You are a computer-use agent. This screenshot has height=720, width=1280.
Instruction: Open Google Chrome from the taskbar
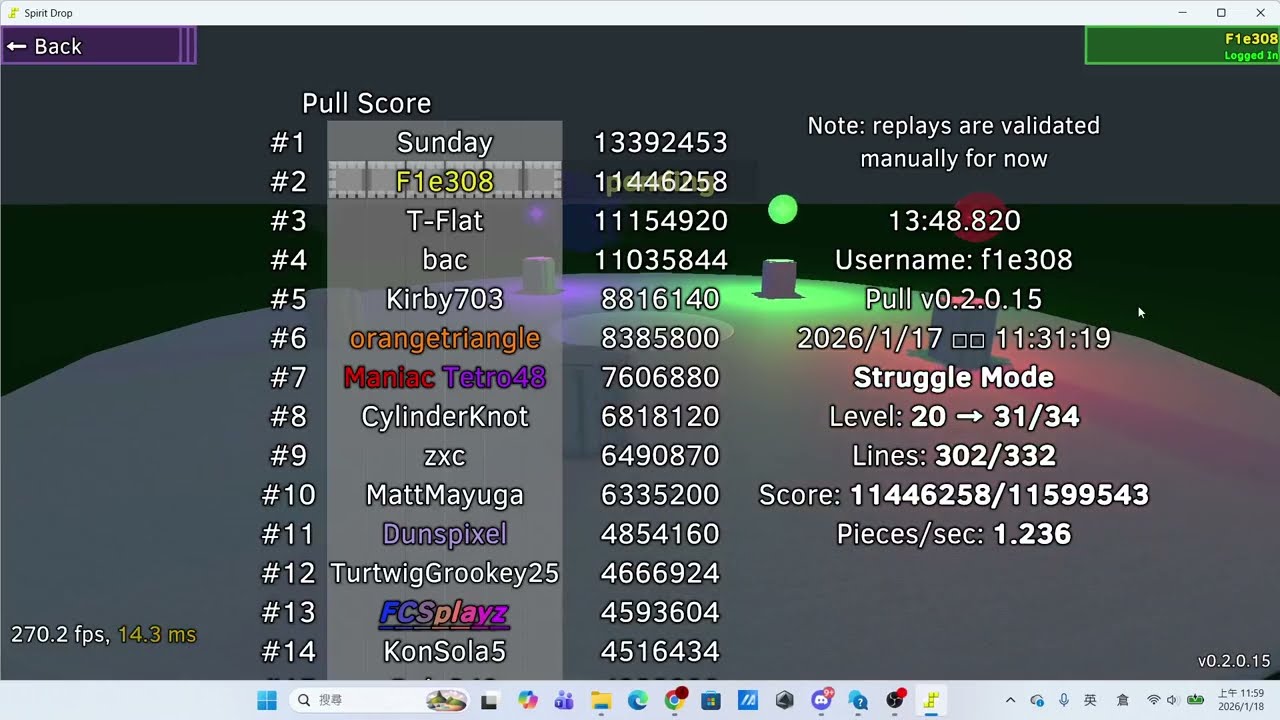point(675,701)
